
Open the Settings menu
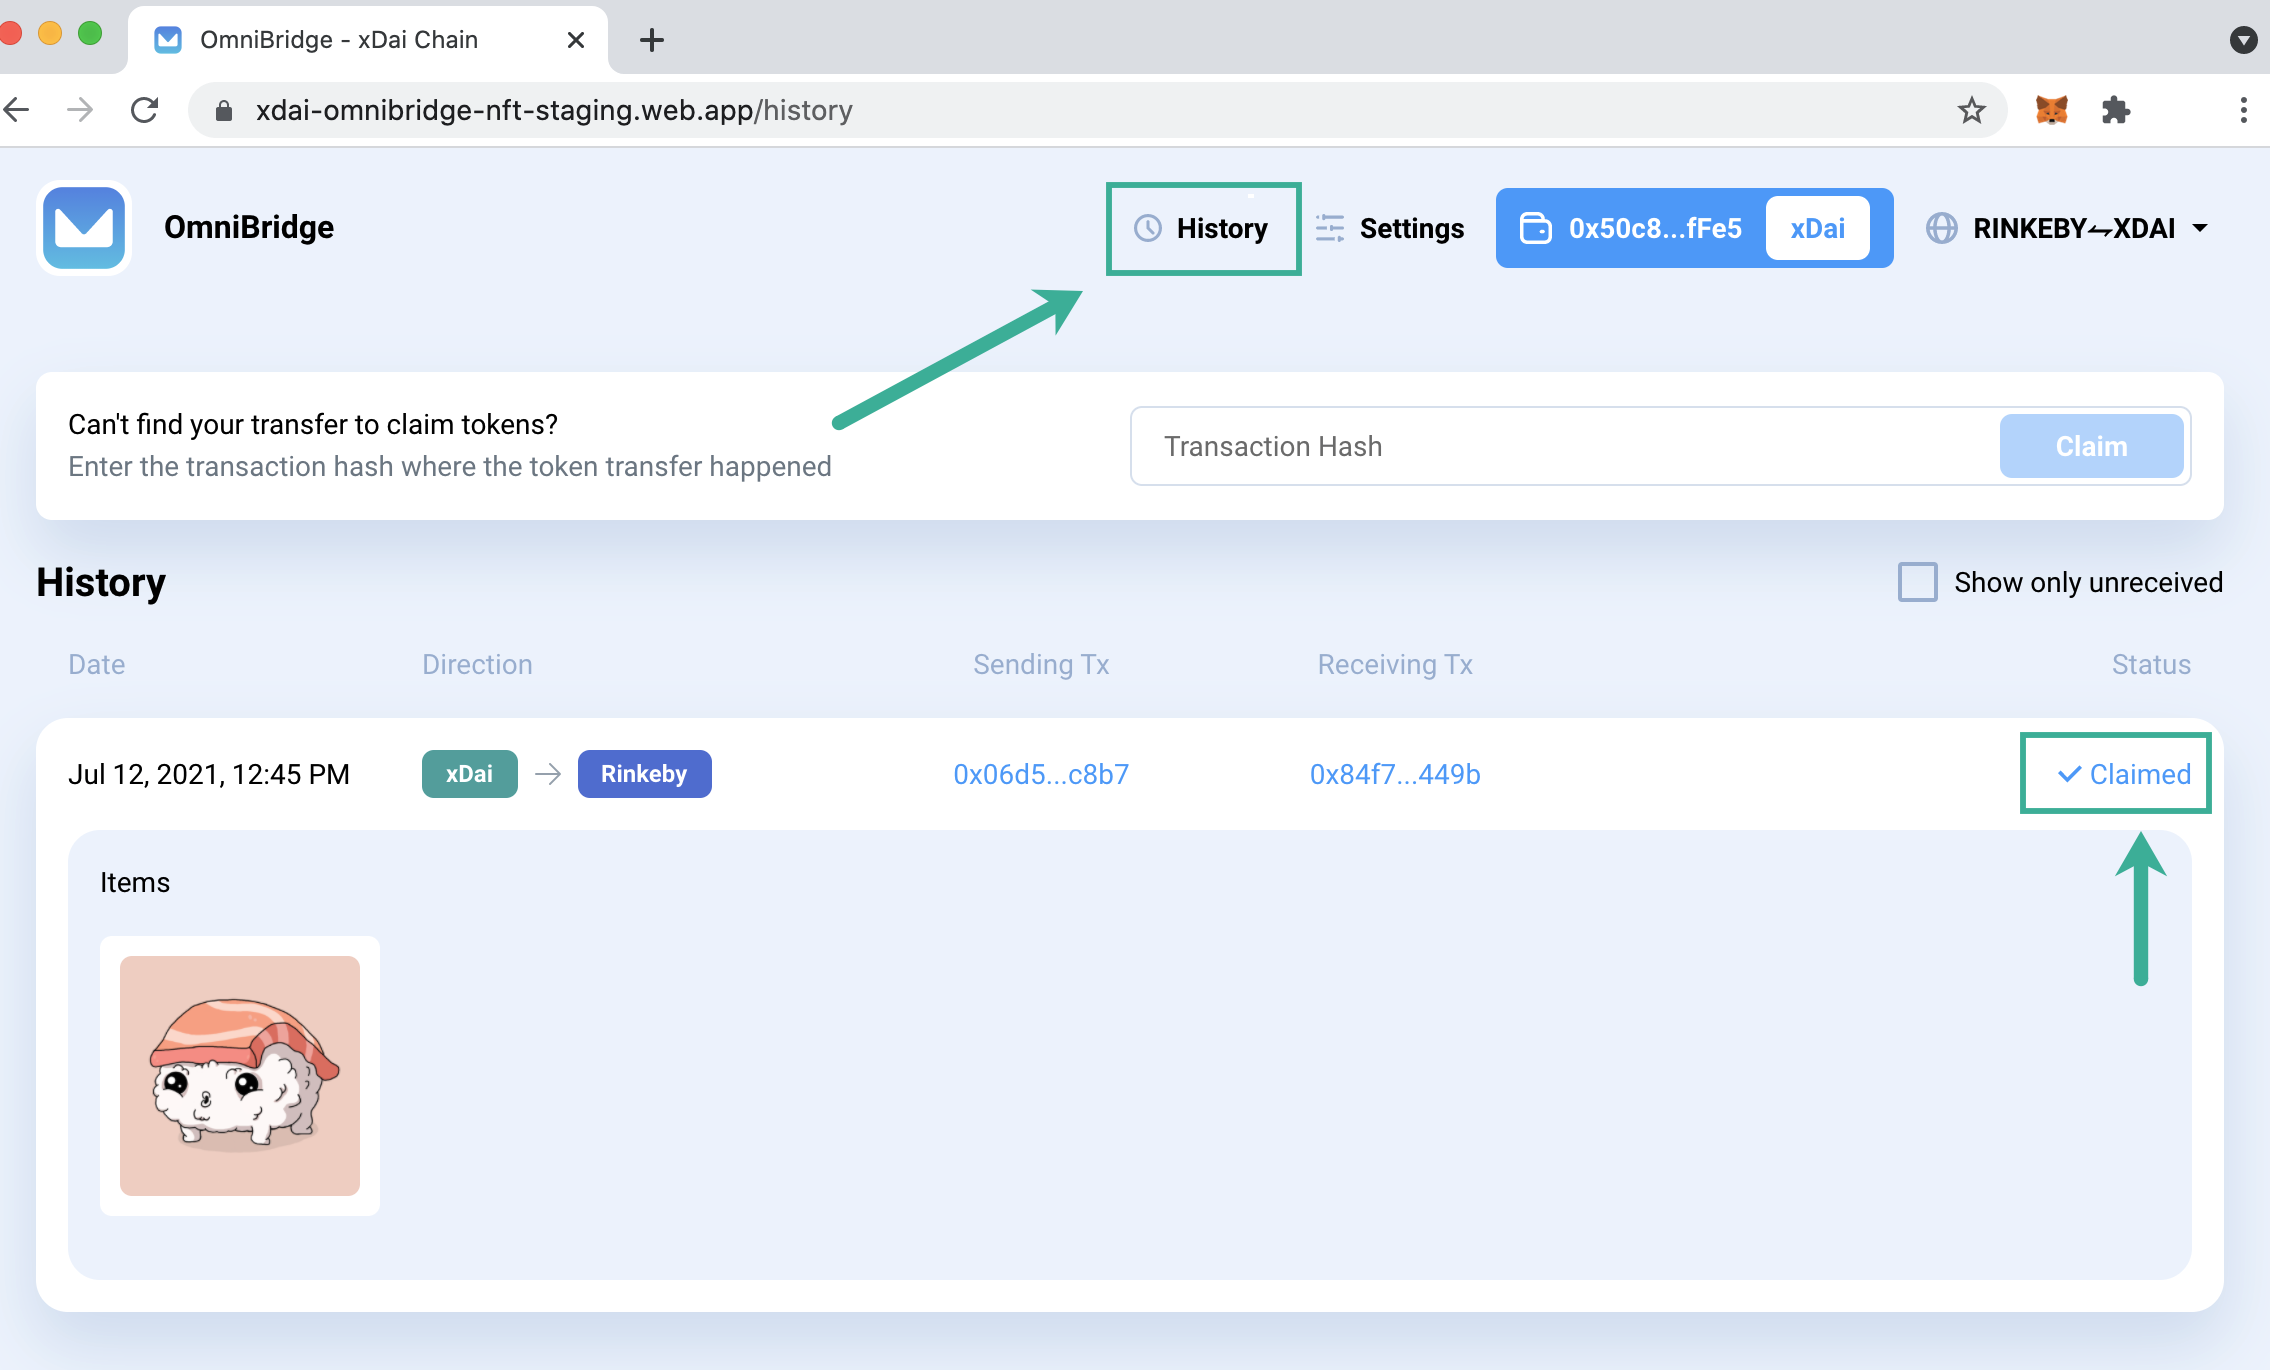pyautogui.click(x=1390, y=228)
